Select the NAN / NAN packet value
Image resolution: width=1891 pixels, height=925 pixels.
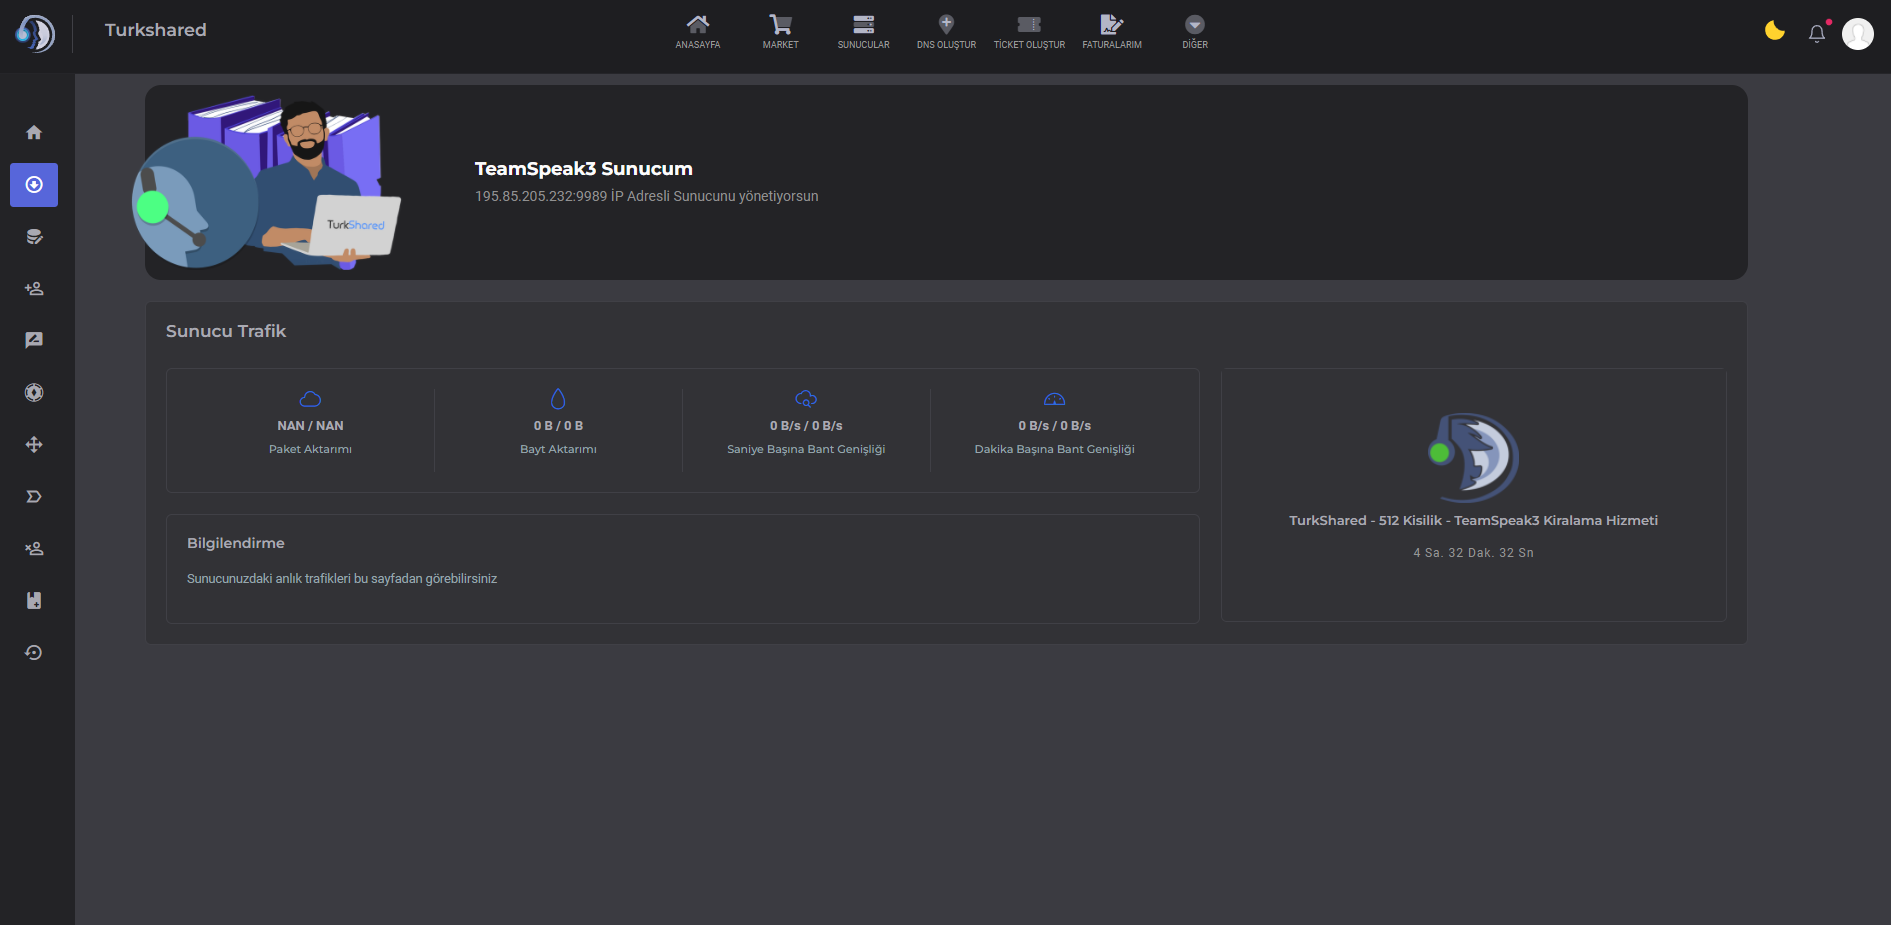310,426
